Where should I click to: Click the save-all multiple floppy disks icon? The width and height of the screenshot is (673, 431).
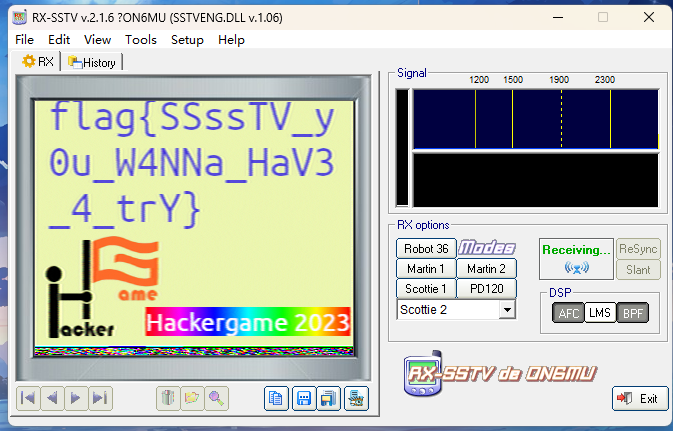[x=328, y=398]
